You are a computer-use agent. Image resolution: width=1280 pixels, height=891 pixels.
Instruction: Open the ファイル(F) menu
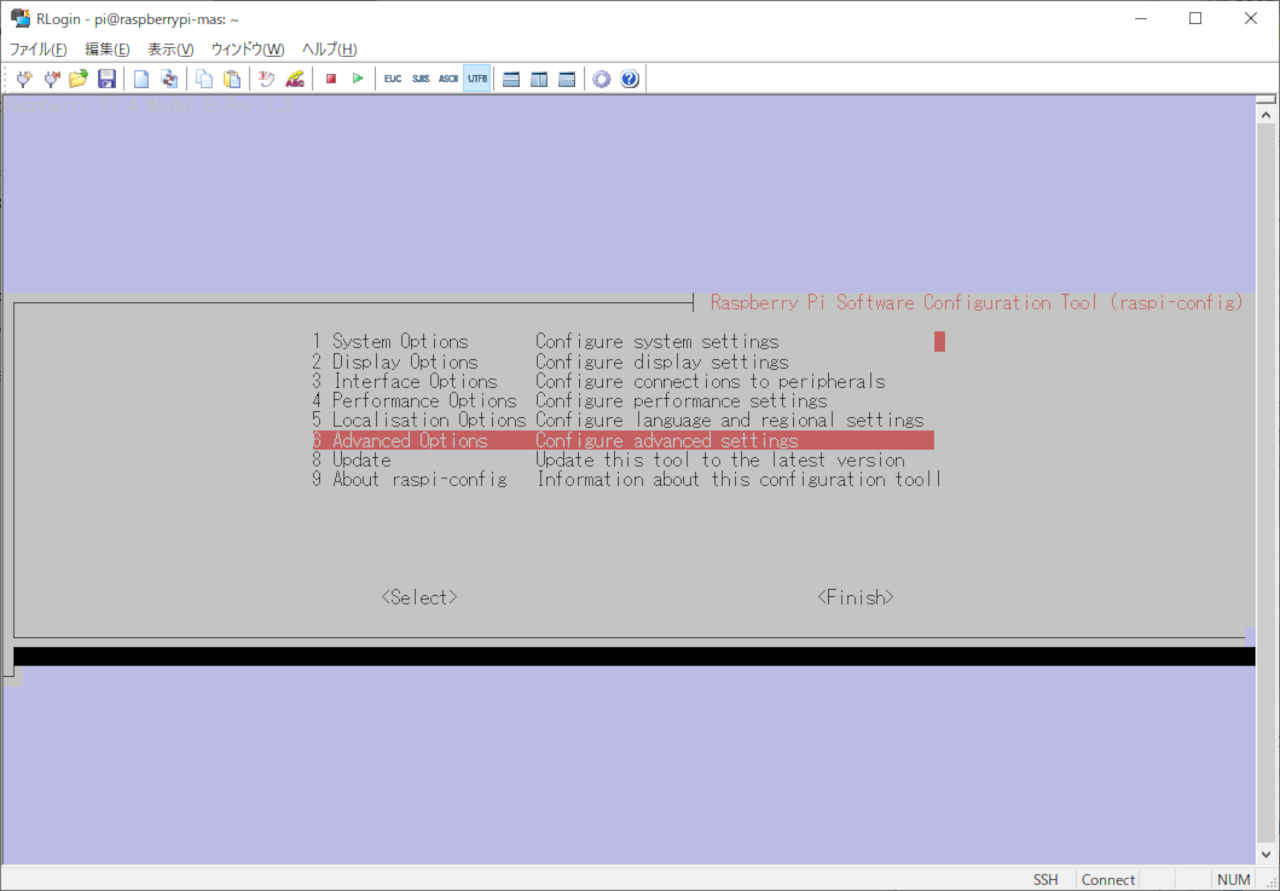pyautogui.click(x=38, y=49)
